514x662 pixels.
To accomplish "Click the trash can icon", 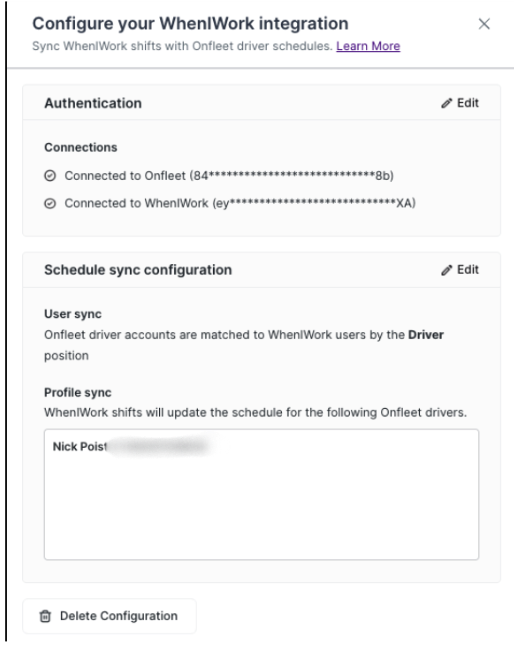I will pyautogui.click(x=45, y=616).
